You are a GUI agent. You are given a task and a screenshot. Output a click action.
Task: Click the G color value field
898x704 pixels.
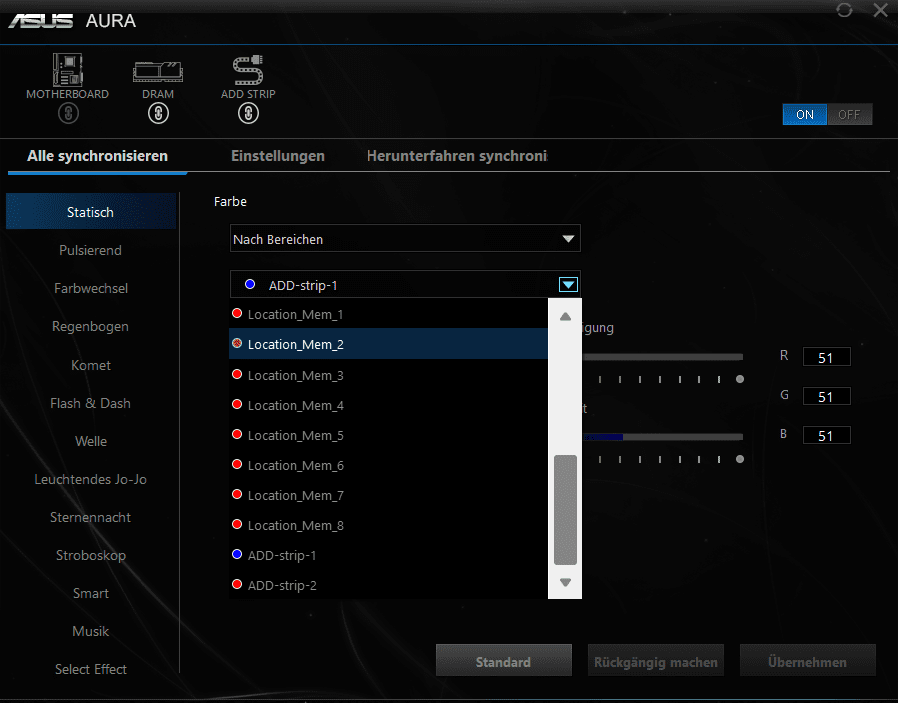826,396
